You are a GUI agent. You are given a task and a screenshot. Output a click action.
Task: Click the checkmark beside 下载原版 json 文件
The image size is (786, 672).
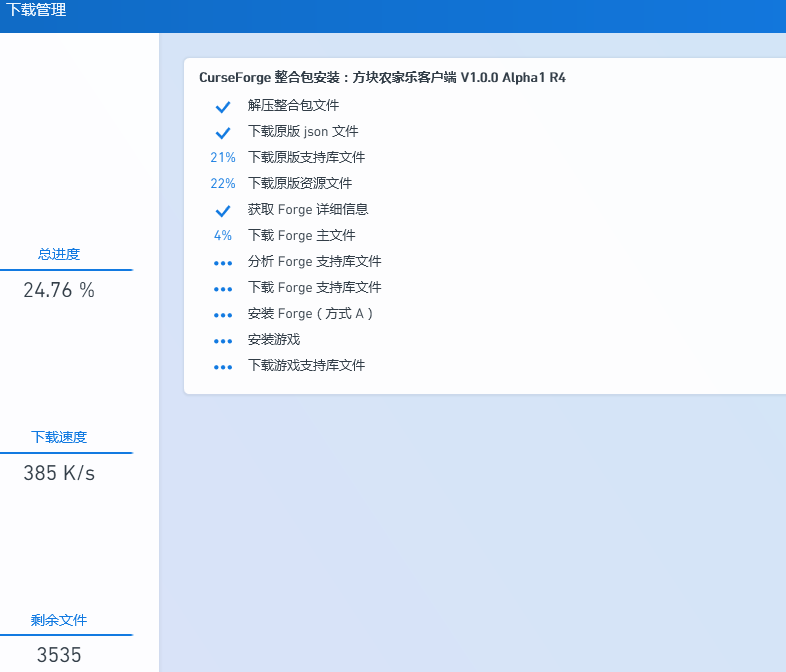click(223, 133)
